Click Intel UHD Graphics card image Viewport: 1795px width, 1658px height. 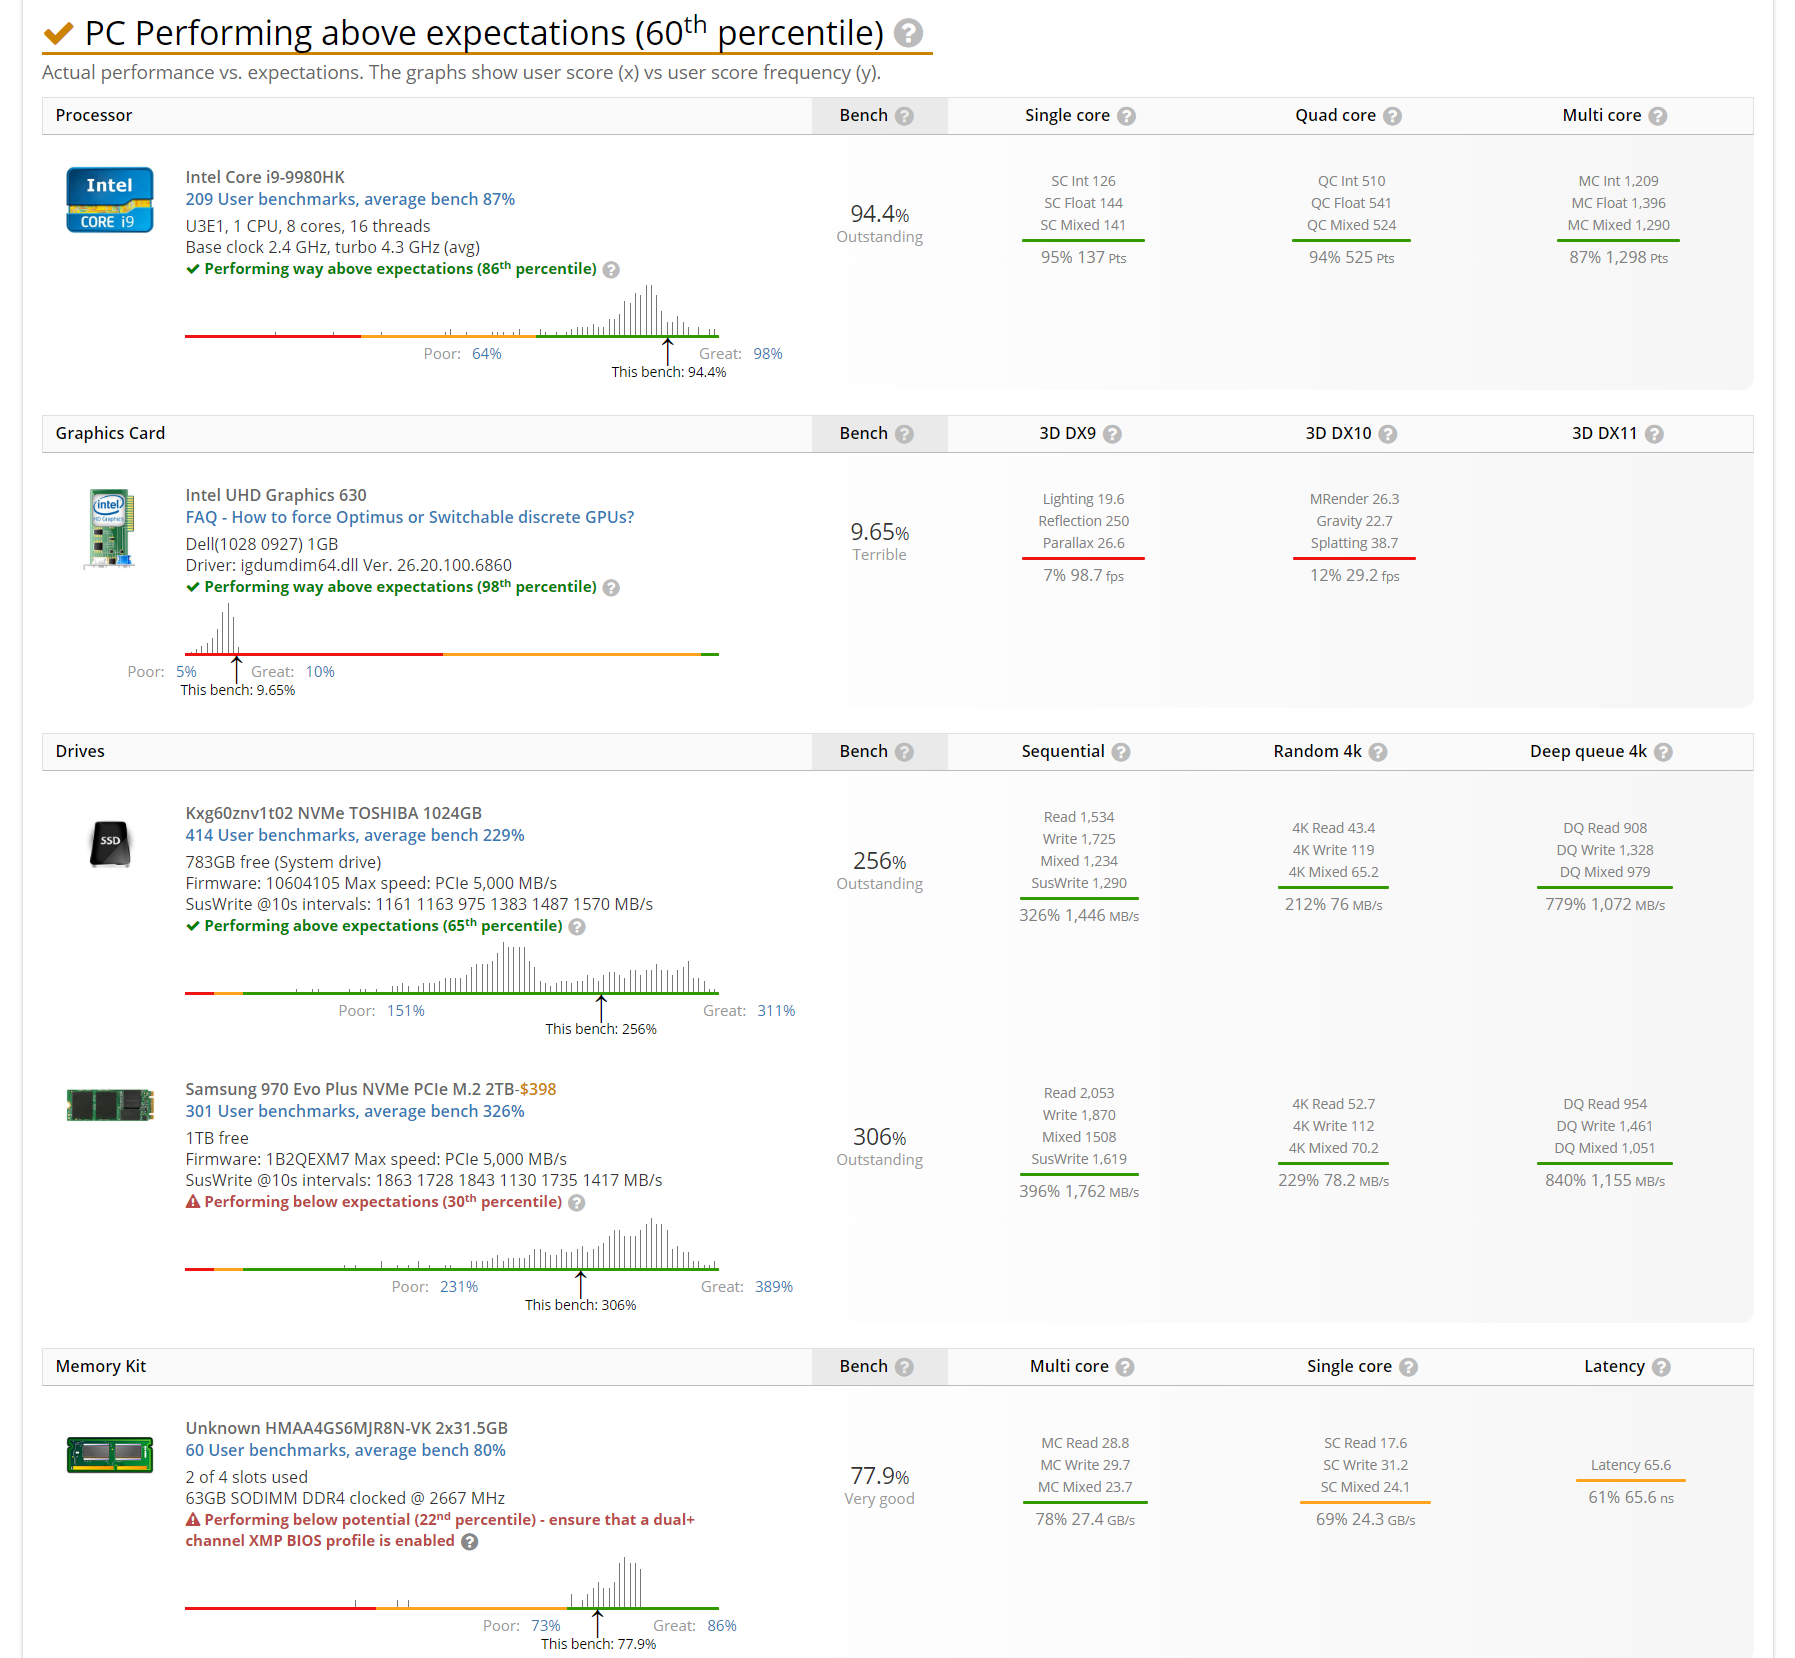pos(110,528)
